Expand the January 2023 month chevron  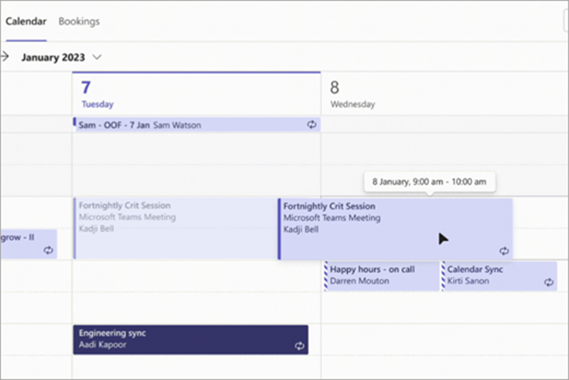(97, 57)
